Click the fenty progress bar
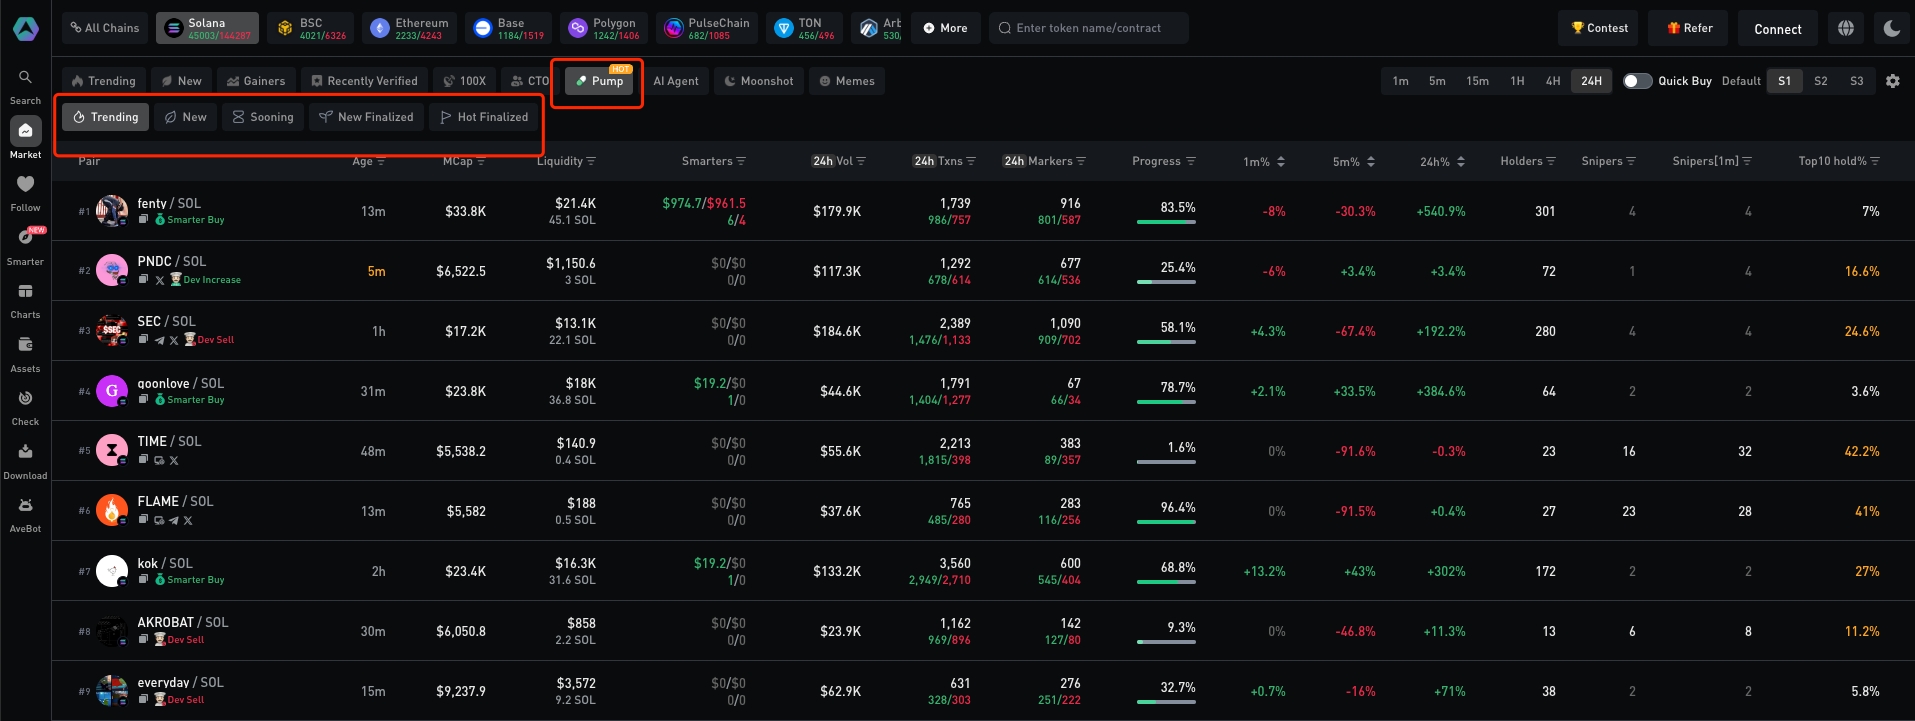 click(x=1166, y=221)
